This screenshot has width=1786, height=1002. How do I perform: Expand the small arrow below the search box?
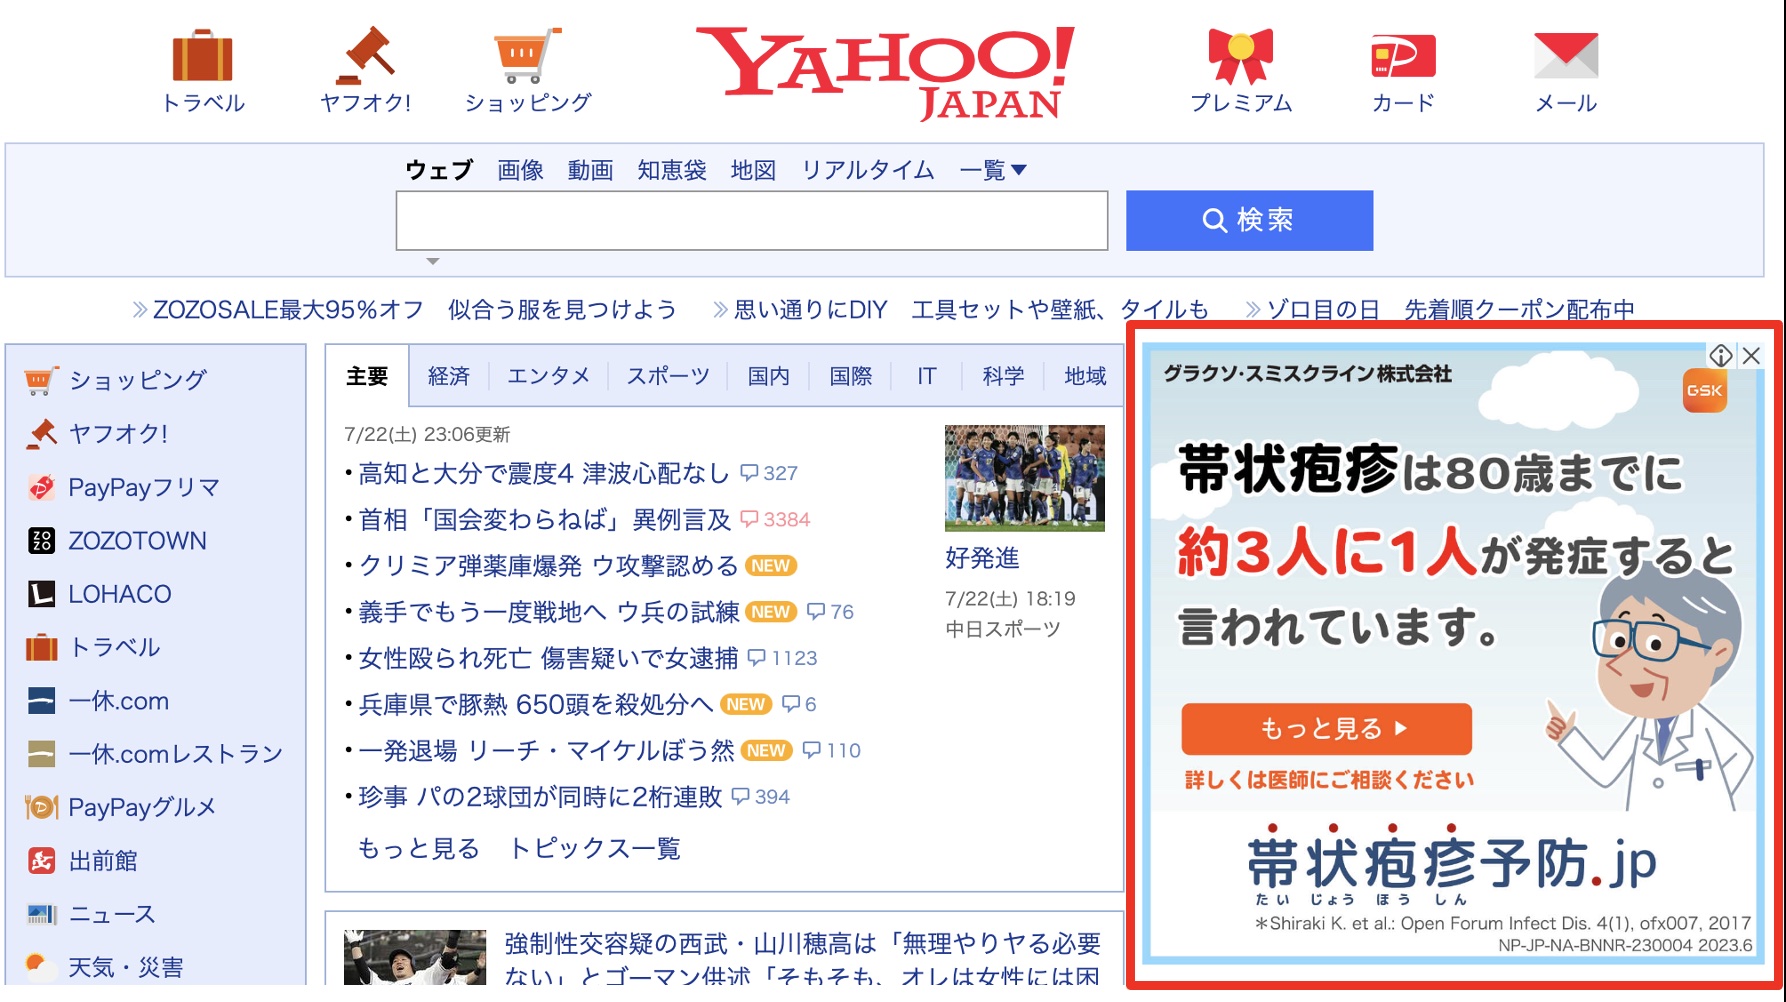tap(433, 262)
